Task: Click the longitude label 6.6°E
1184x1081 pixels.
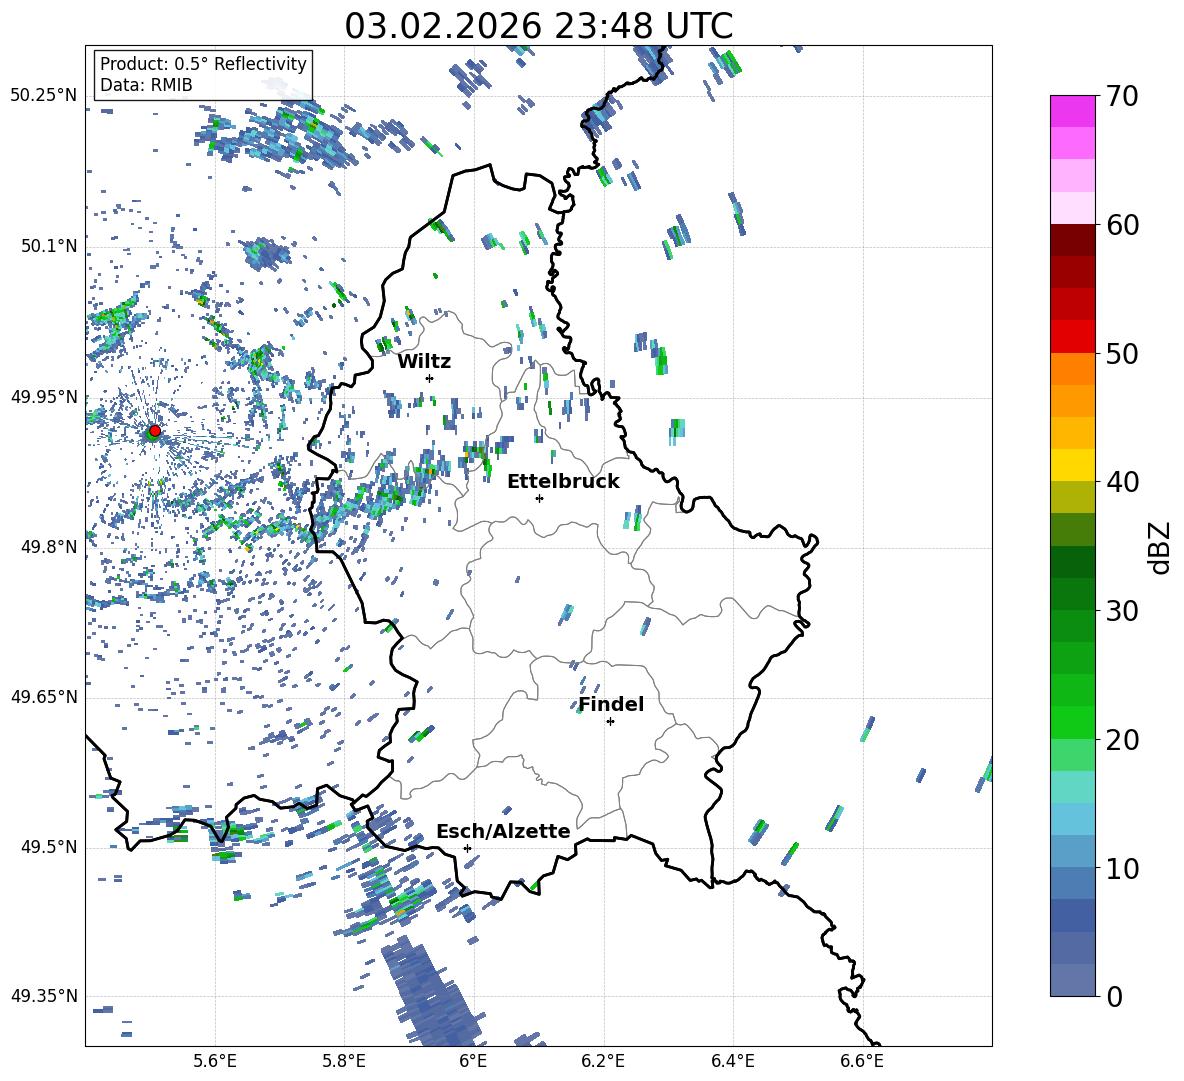Action: coord(862,1062)
